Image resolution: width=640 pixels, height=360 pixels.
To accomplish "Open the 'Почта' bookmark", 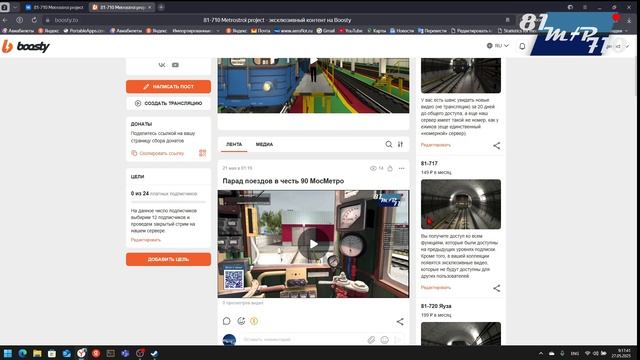I will (260, 31).
